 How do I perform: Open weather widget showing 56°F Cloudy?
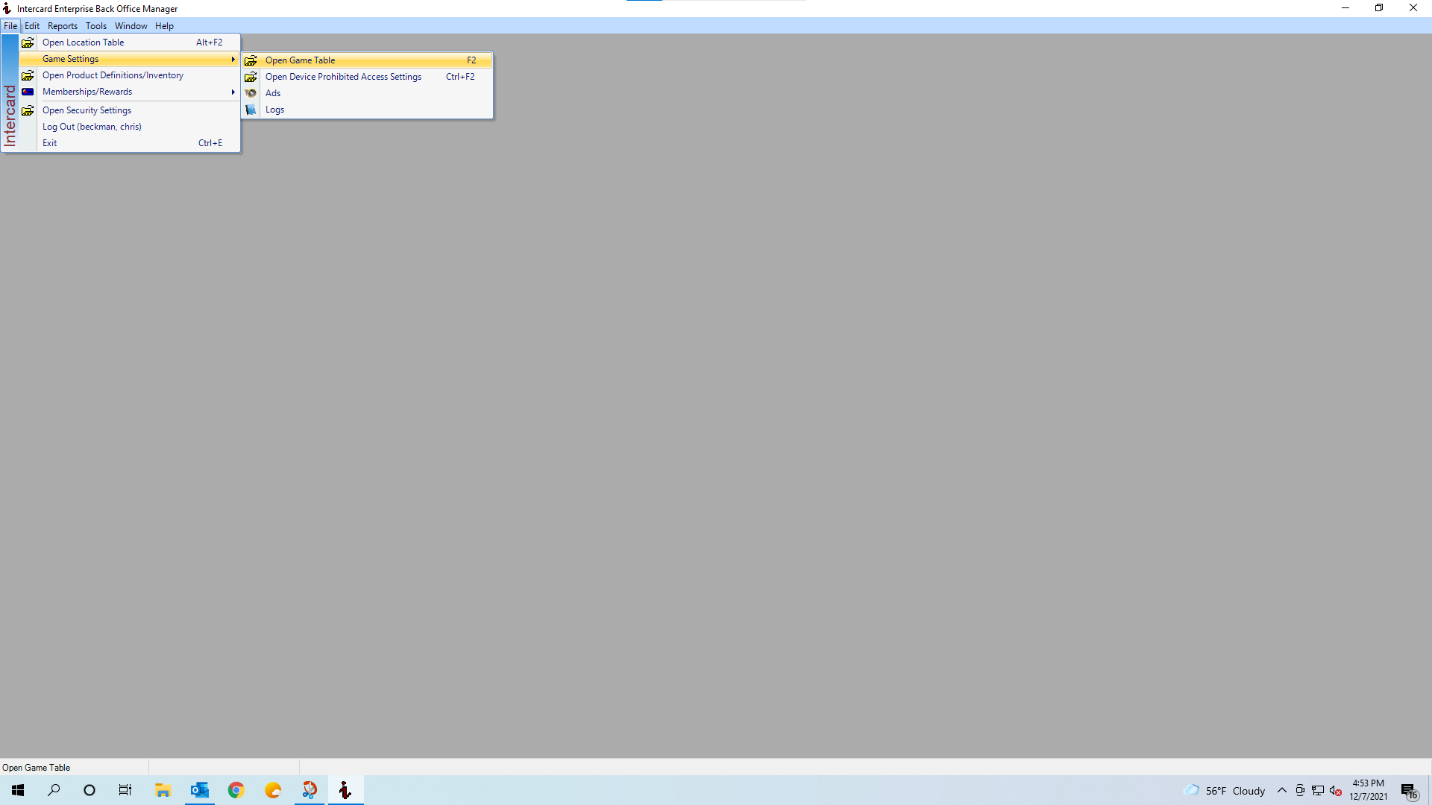coord(1224,790)
